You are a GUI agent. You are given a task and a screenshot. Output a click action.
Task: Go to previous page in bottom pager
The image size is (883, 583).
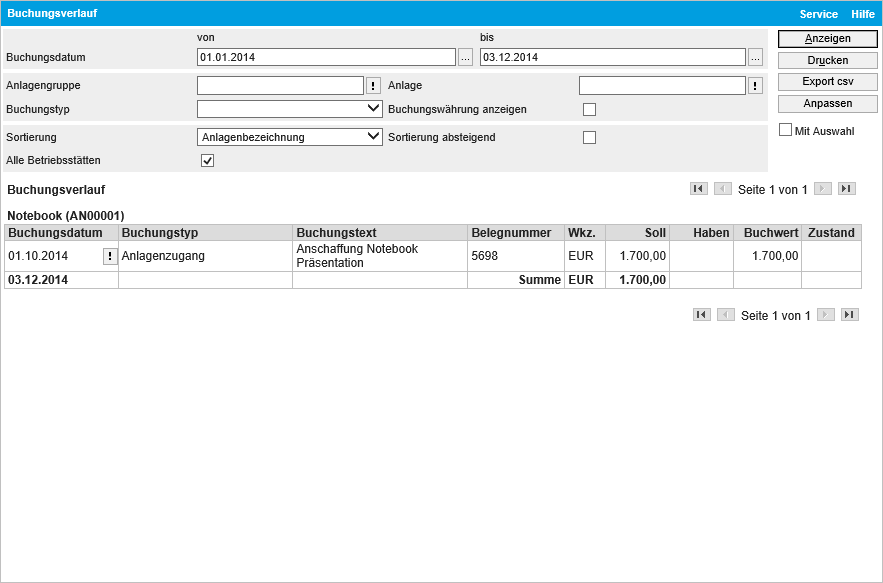[x=726, y=315]
